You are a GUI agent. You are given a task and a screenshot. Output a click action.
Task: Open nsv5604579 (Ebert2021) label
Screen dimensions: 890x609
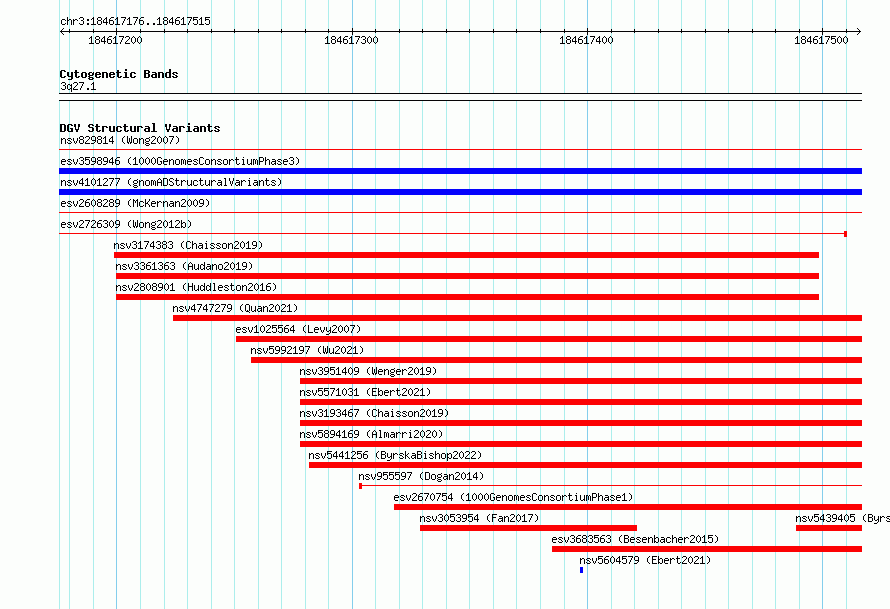click(645, 560)
